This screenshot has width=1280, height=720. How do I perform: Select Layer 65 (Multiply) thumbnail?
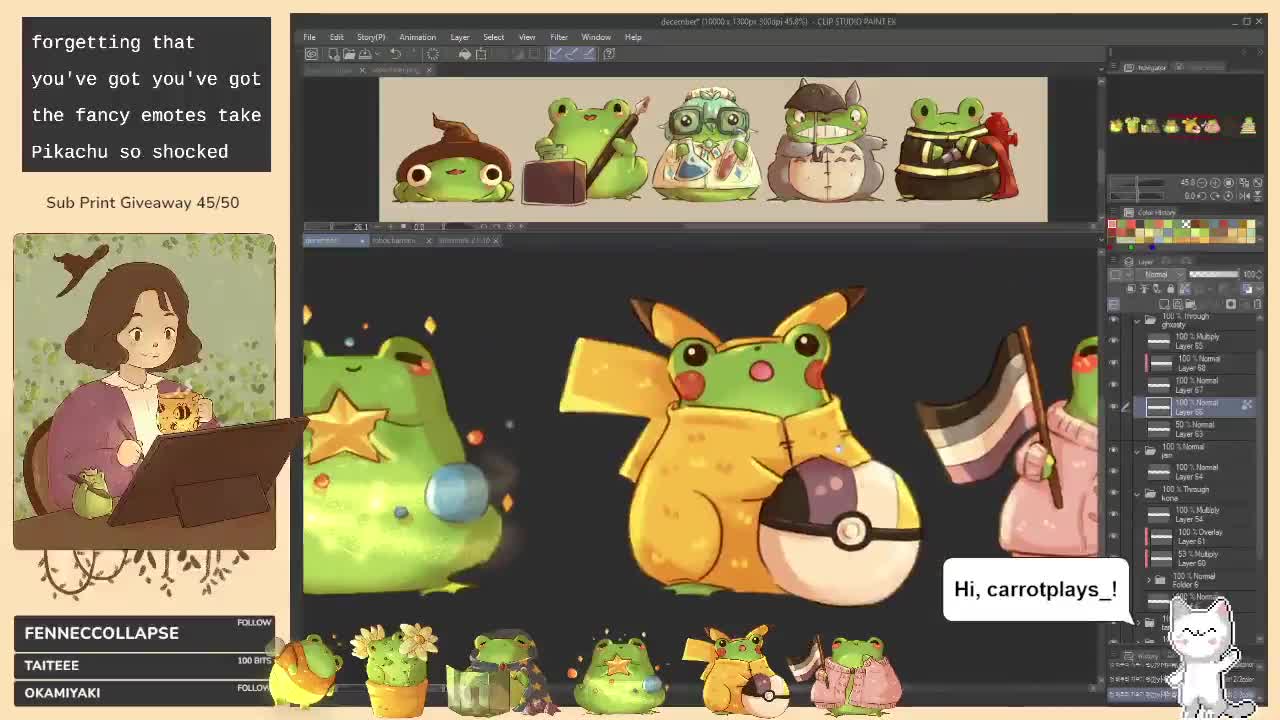pyautogui.click(x=1158, y=342)
